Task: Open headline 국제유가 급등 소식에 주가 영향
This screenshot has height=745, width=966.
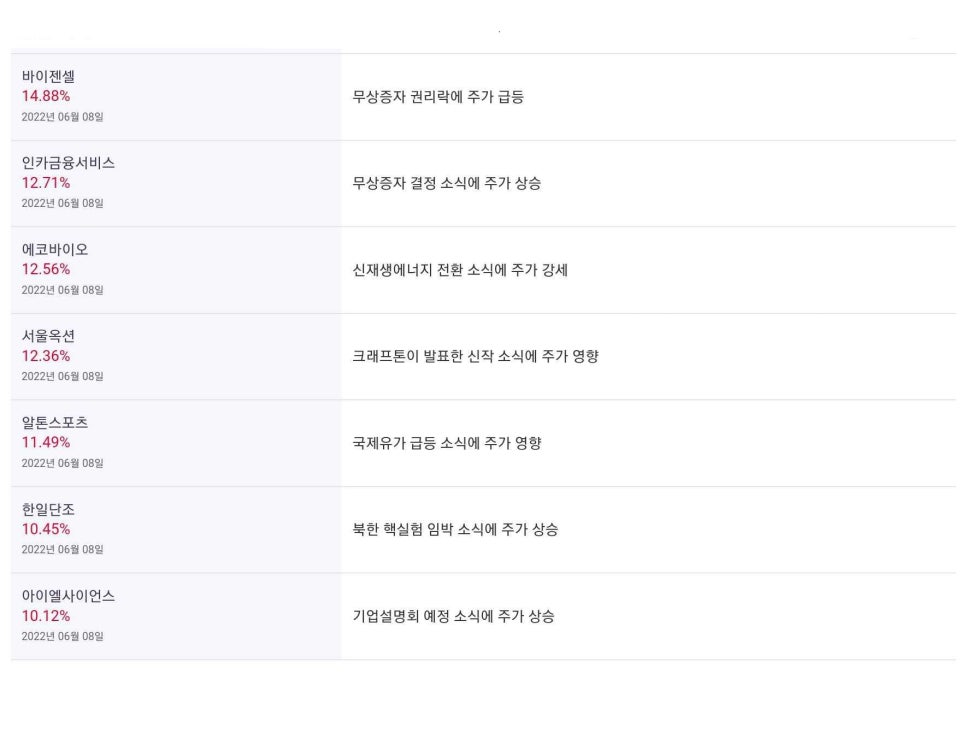Action: point(447,443)
